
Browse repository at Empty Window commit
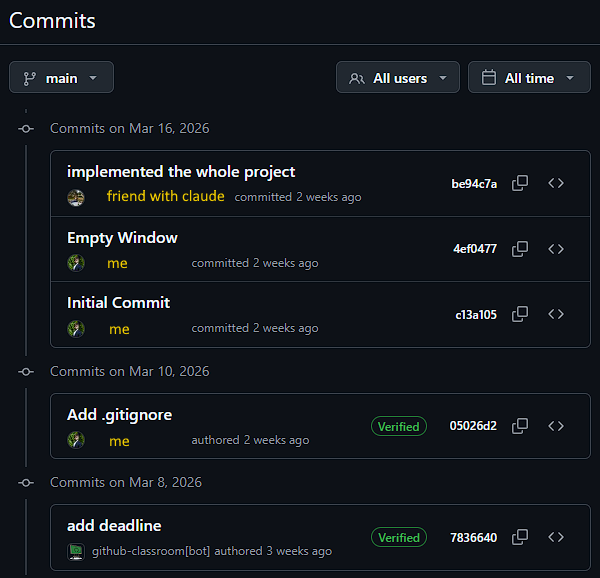(556, 249)
